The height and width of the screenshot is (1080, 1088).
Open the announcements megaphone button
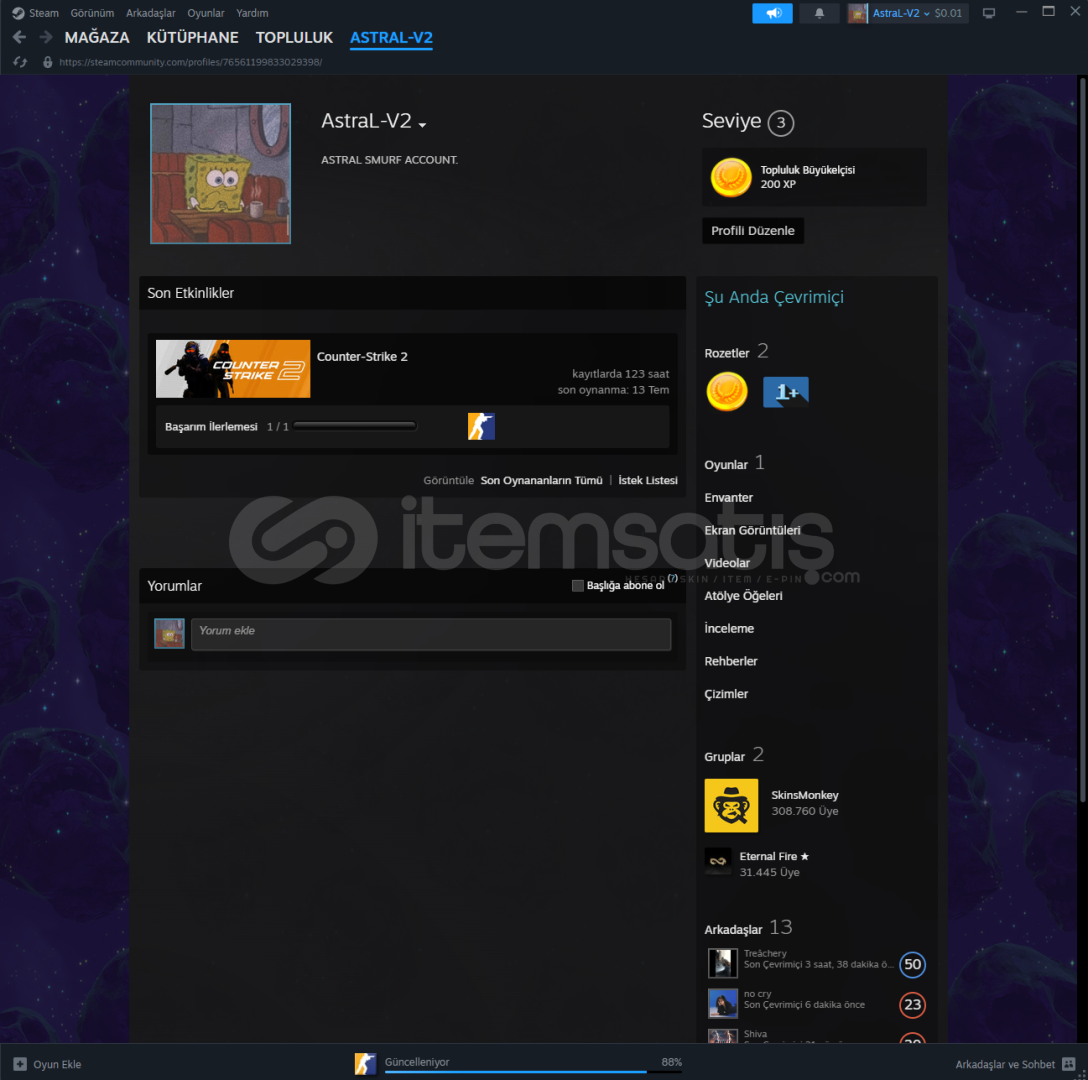(772, 13)
